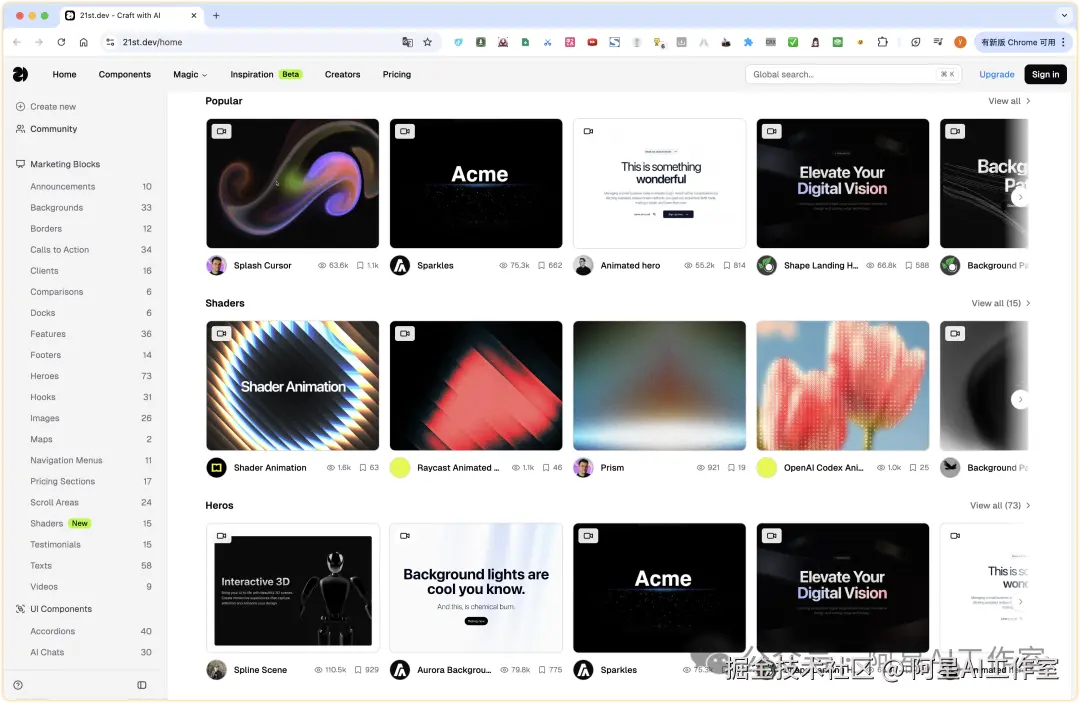Click the Sign in button
The height and width of the screenshot is (703, 1080).
point(1046,74)
